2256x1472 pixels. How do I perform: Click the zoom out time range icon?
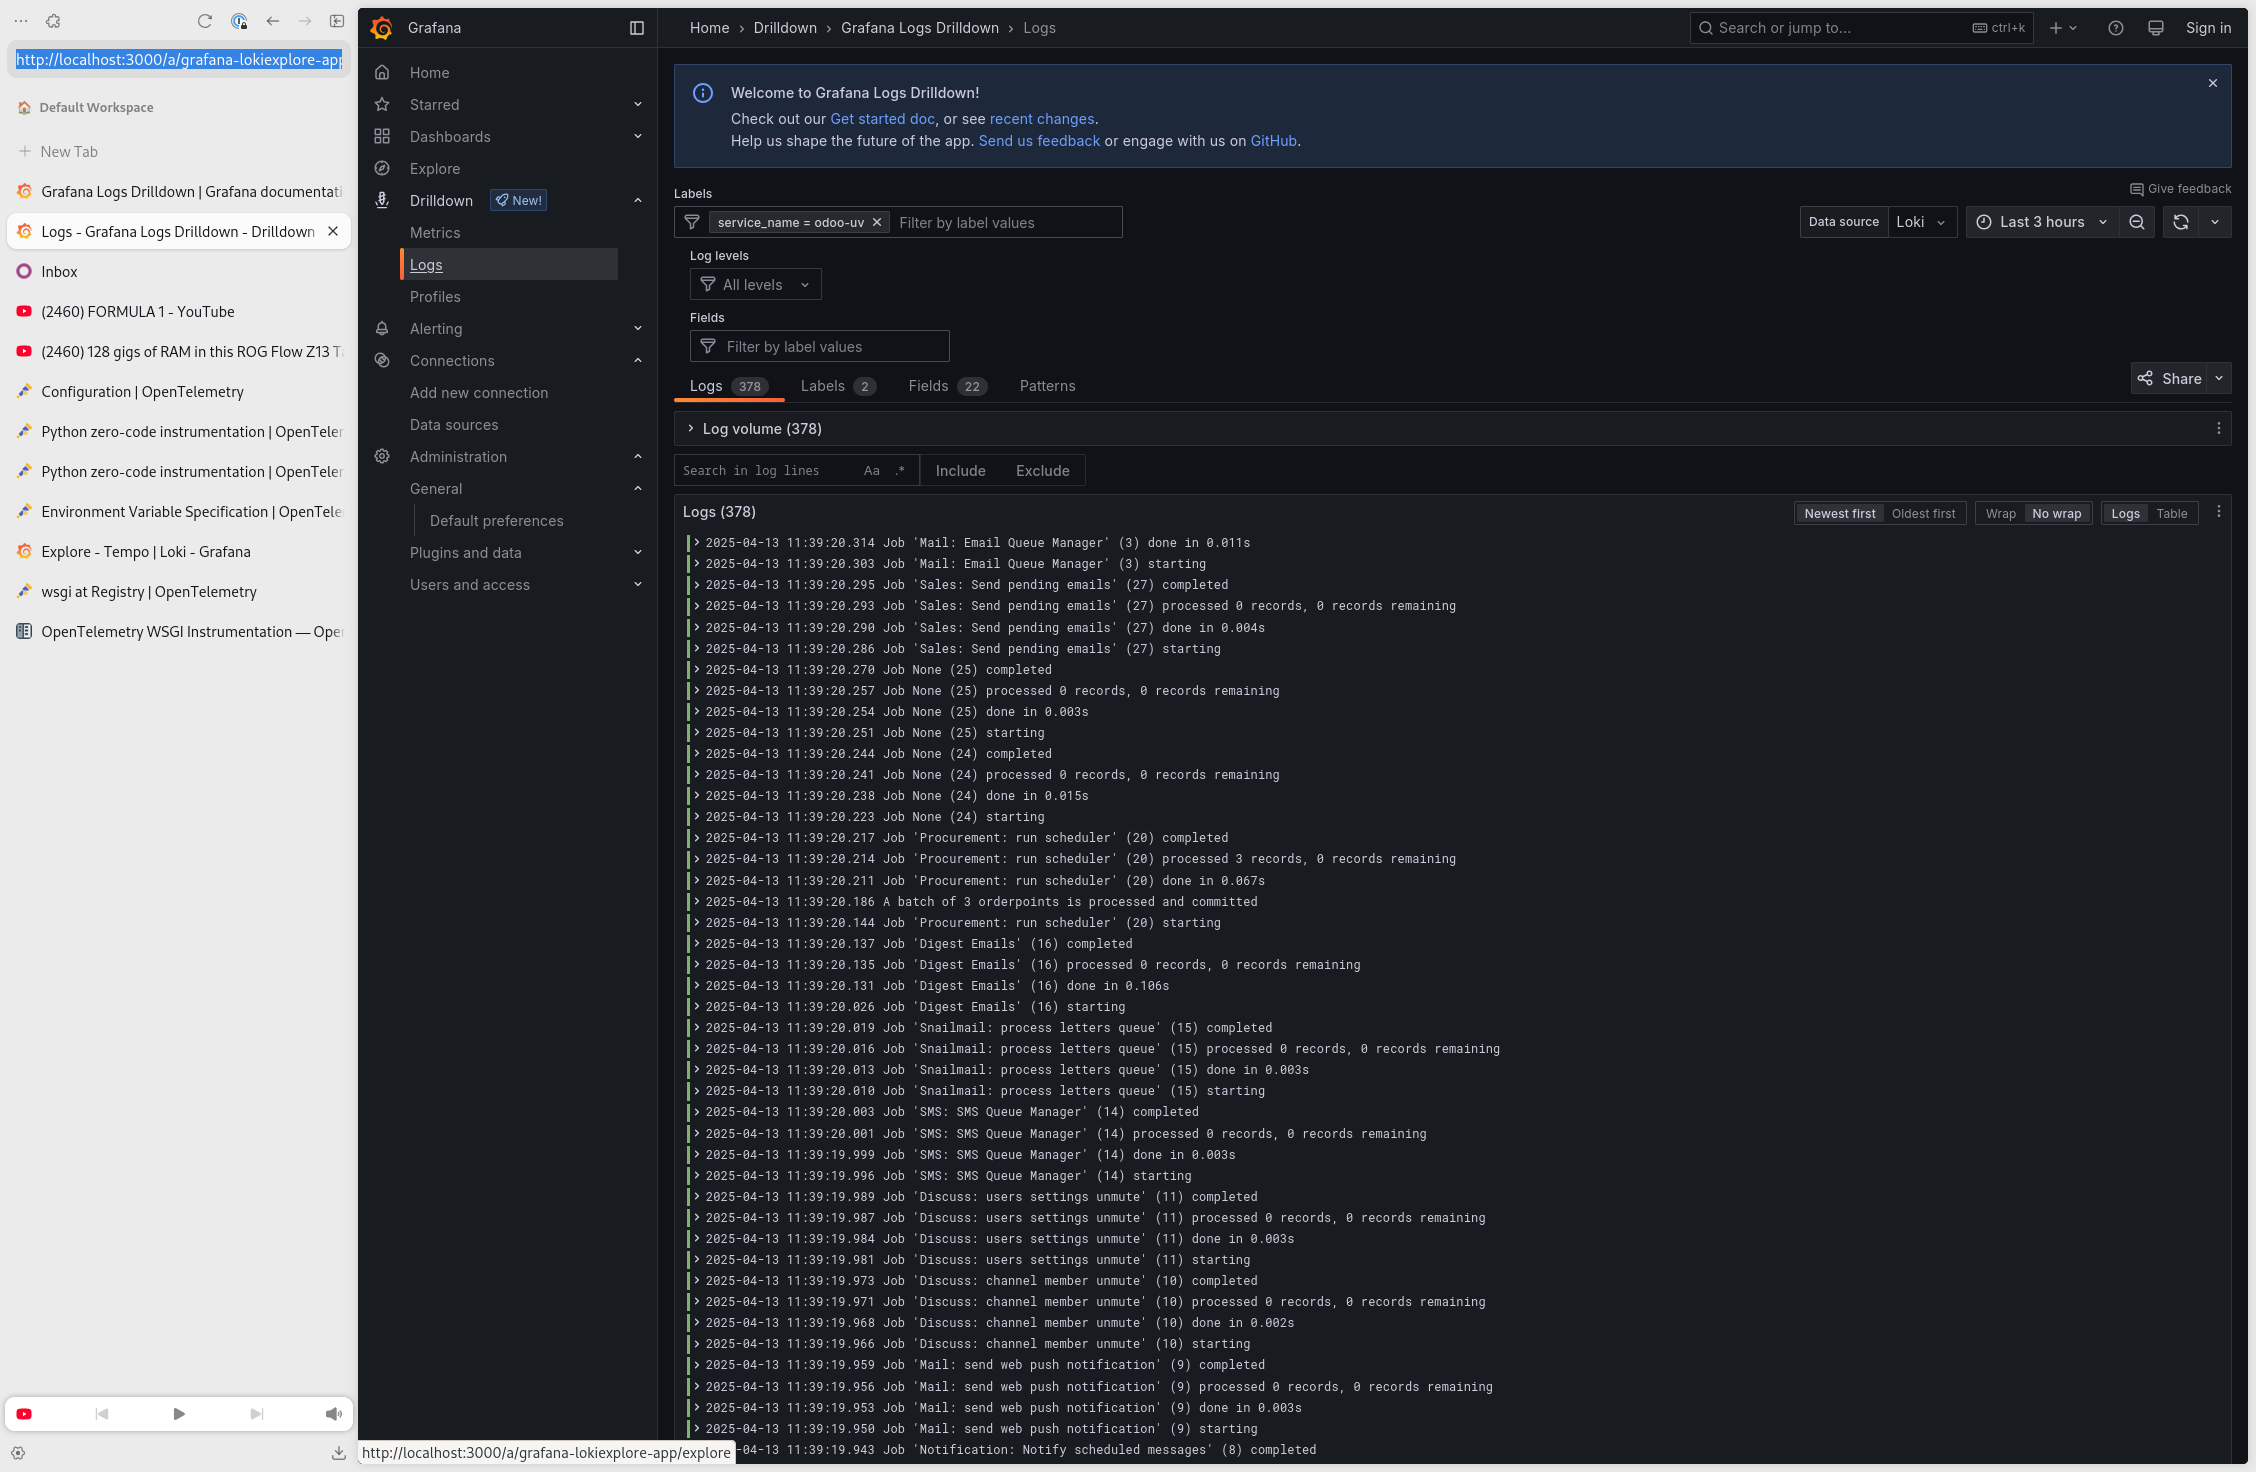tap(2137, 222)
